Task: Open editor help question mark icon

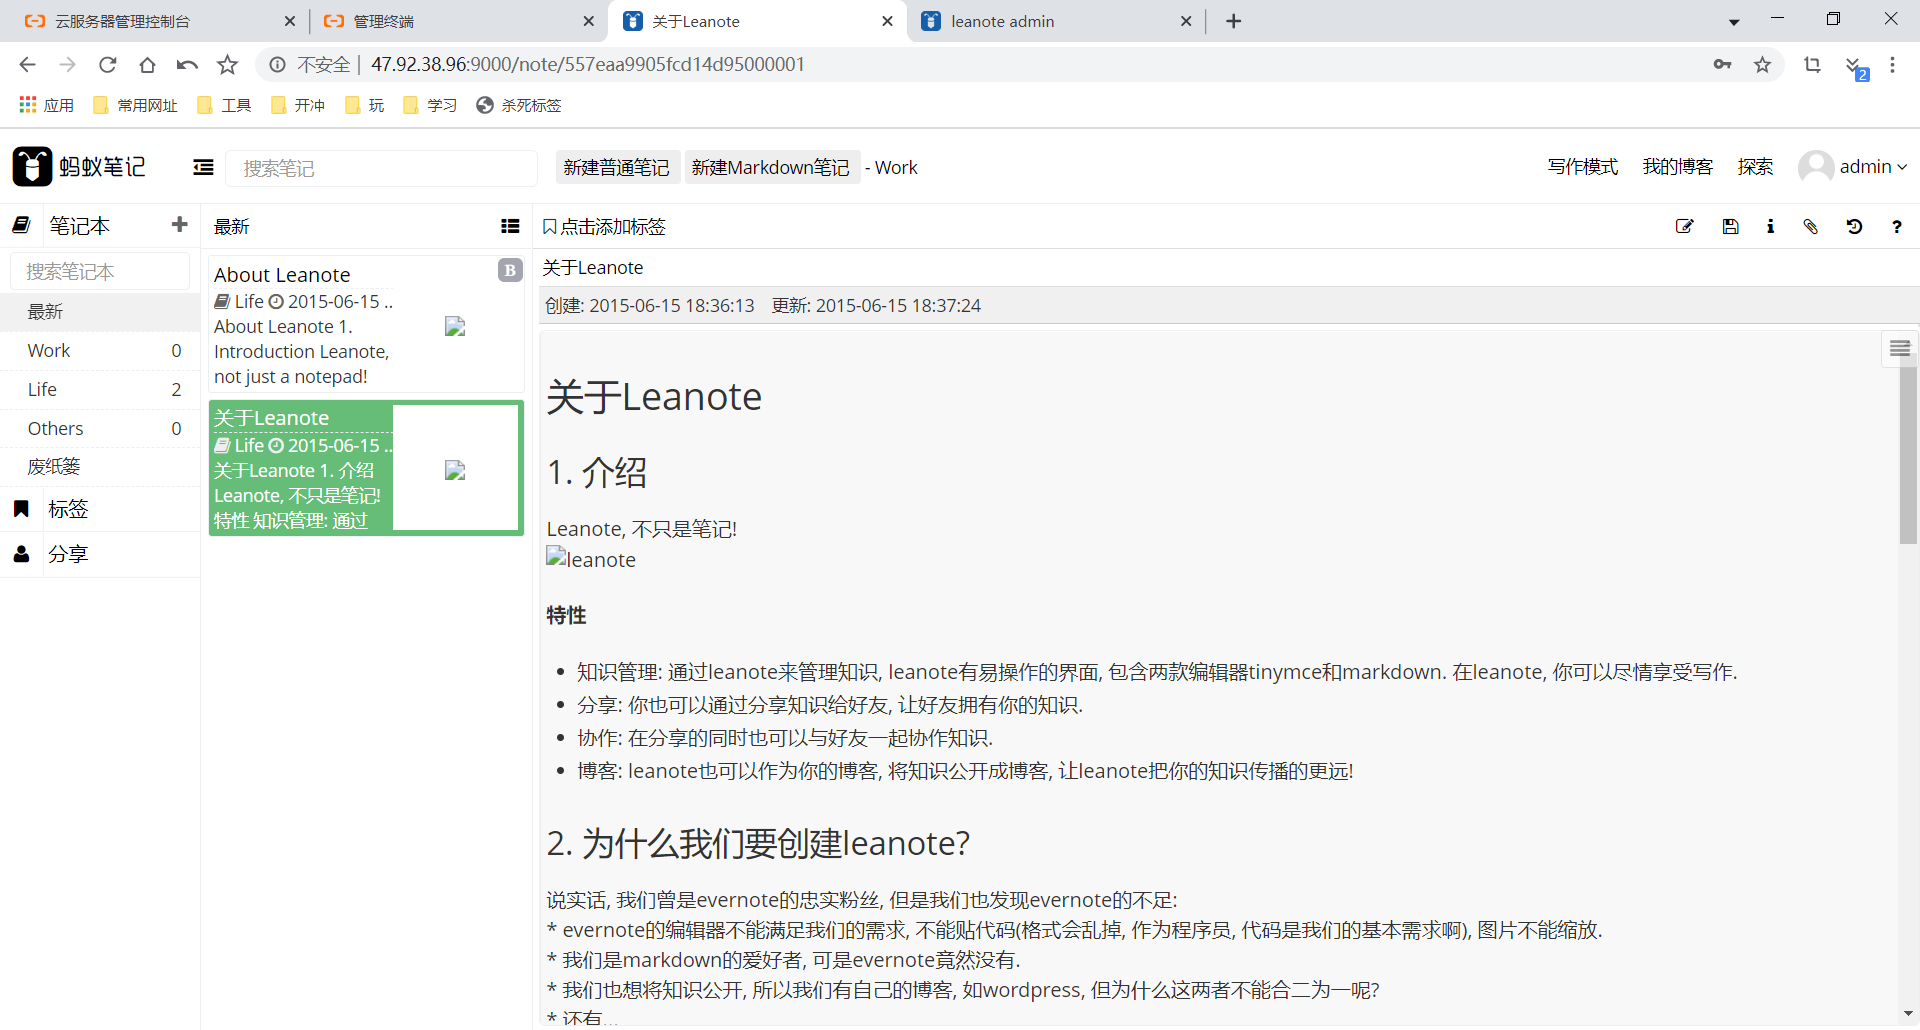Action: pyautogui.click(x=1897, y=227)
